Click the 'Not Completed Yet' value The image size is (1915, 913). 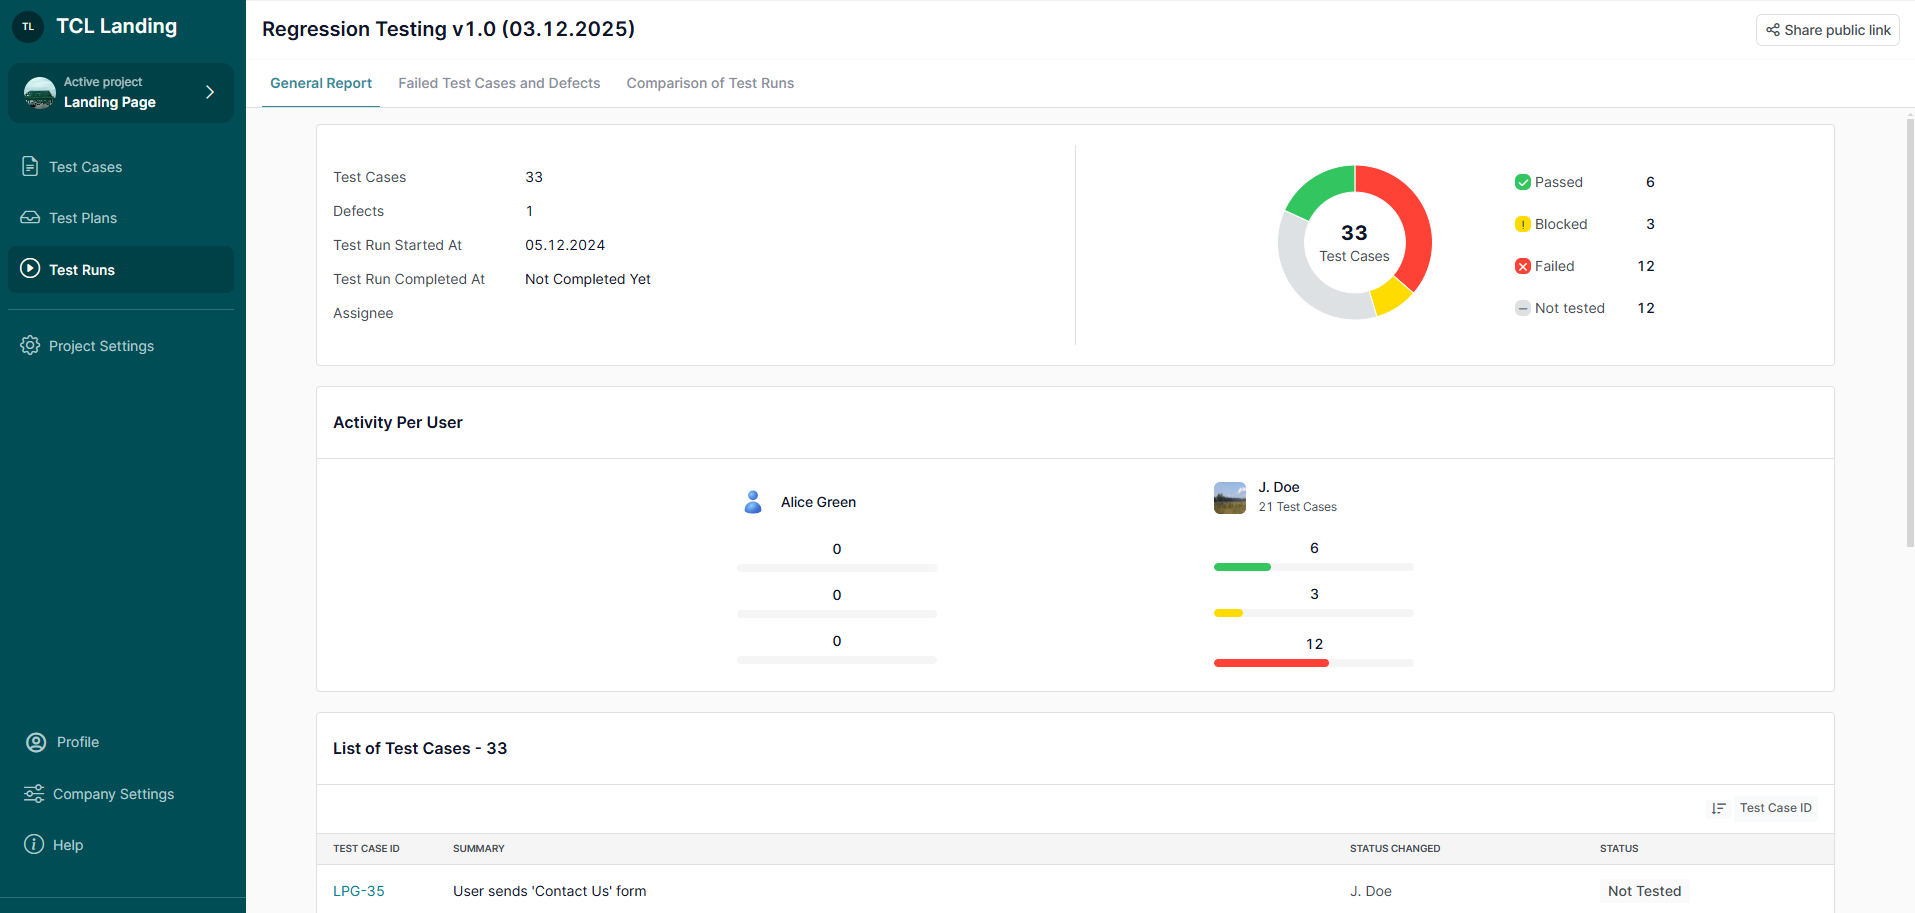tap(588, 279)
